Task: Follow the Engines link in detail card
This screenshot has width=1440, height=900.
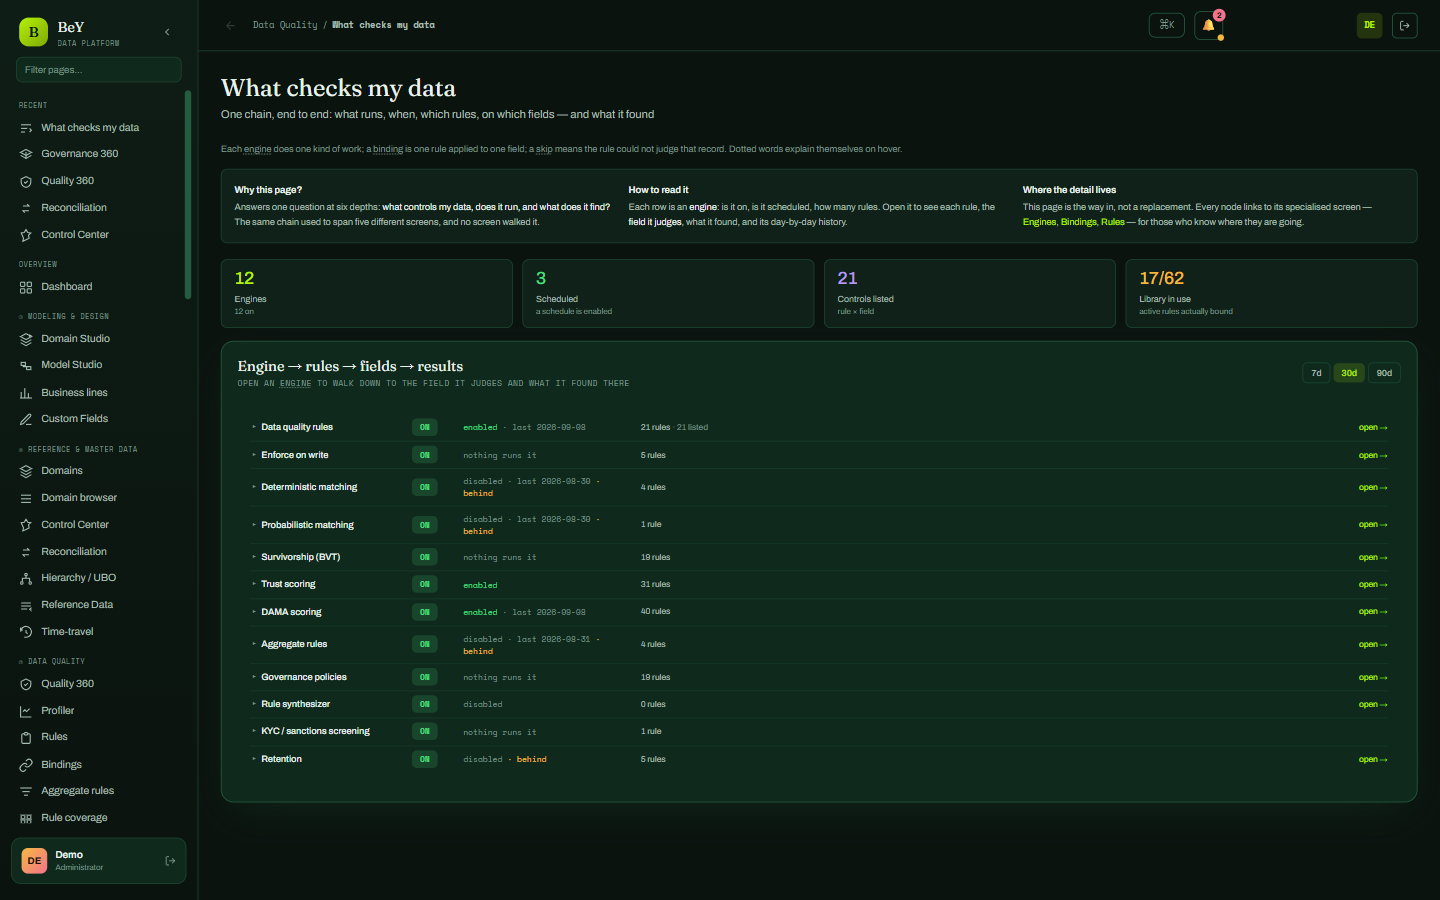Action: (1039, 222)
